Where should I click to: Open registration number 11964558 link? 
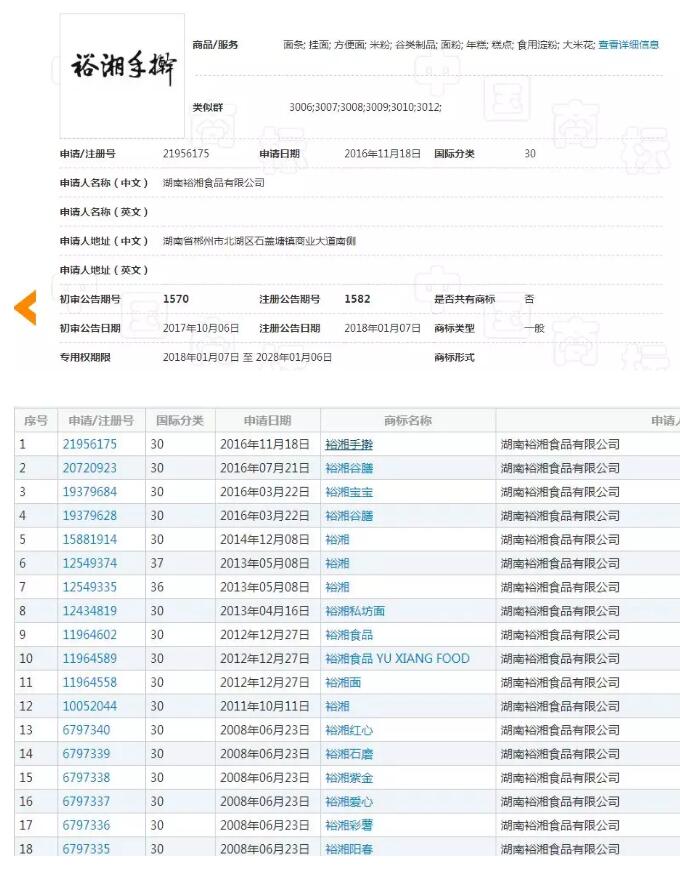89,682
